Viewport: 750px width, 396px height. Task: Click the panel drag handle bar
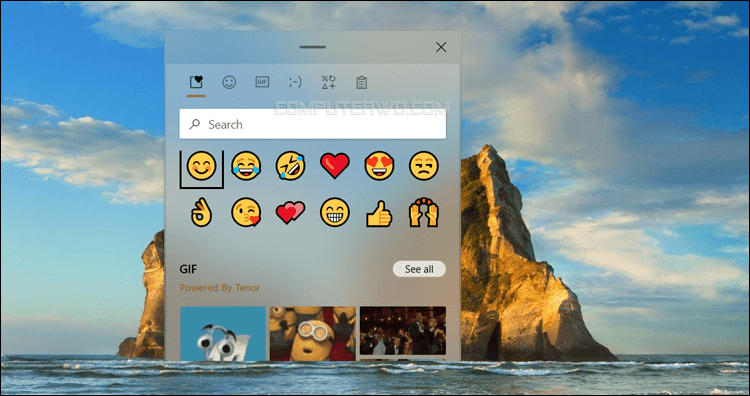point(313,47)
